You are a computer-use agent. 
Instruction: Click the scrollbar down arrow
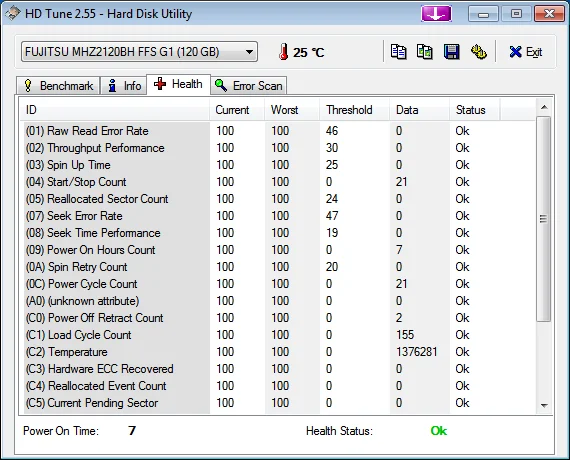pos(544,405)
